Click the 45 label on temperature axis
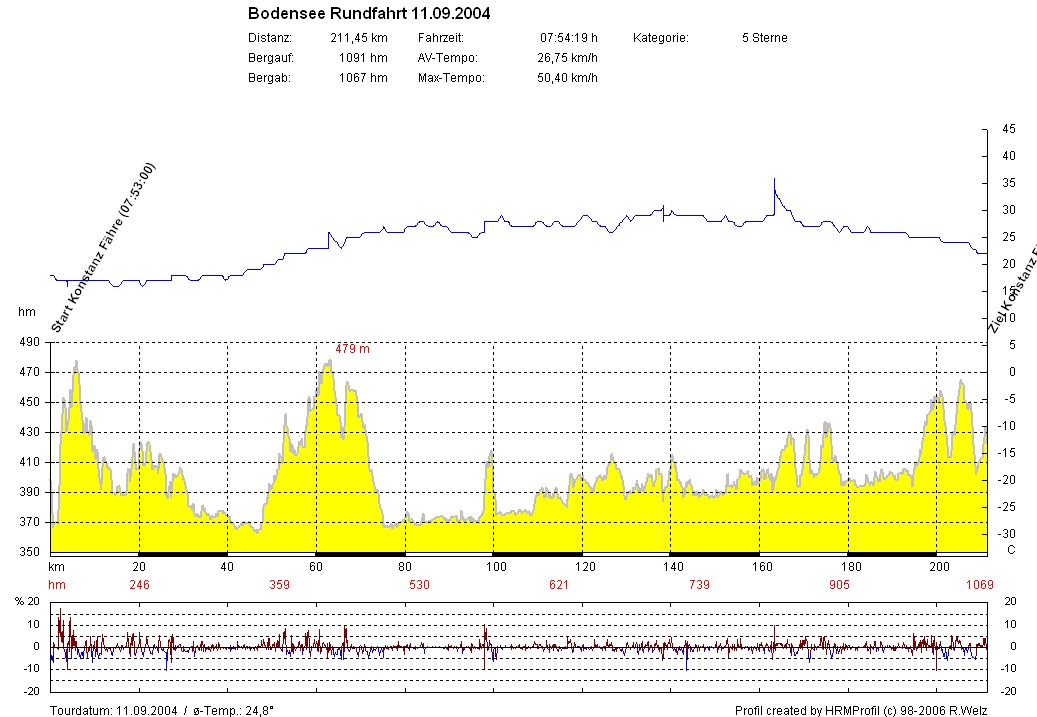Image resolution: width=1037 pixels, height=717 pixels. click(1008, 129)
